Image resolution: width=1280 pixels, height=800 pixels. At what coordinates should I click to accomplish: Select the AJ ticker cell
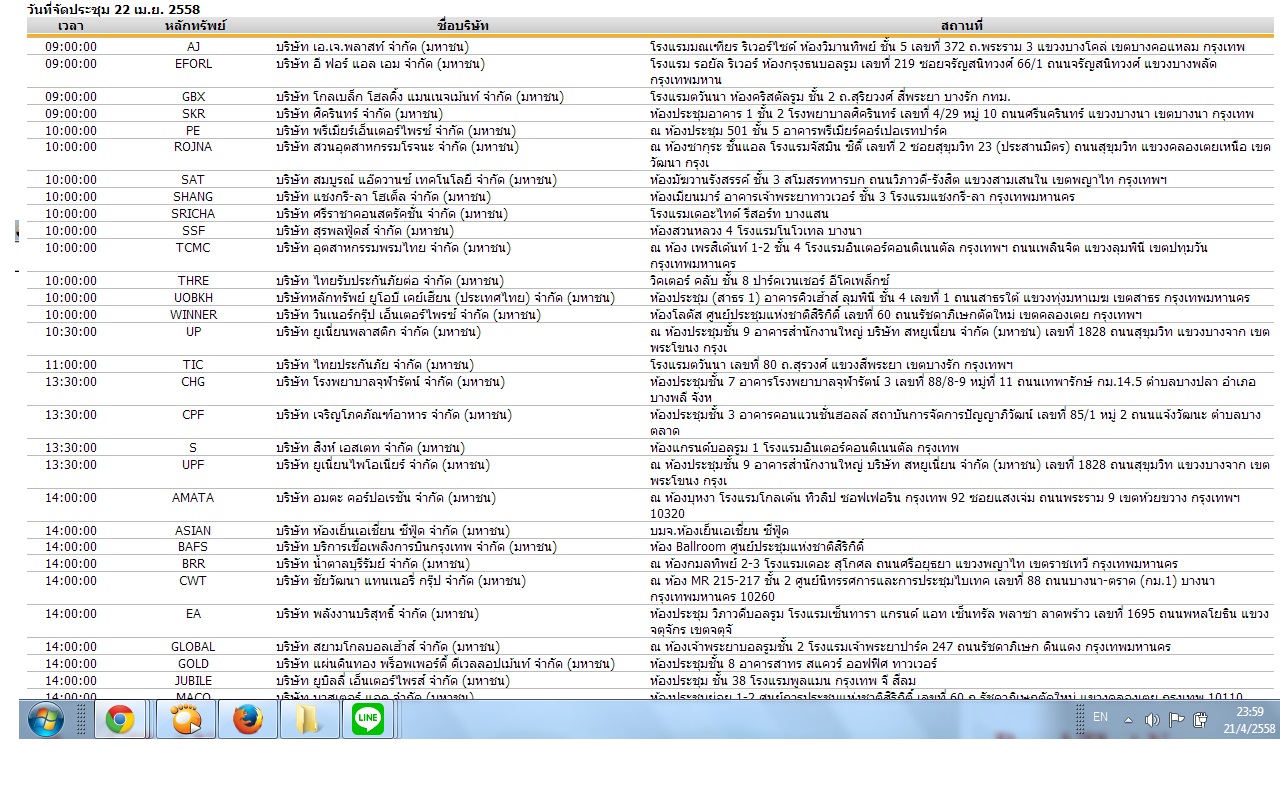click(194, 47)
